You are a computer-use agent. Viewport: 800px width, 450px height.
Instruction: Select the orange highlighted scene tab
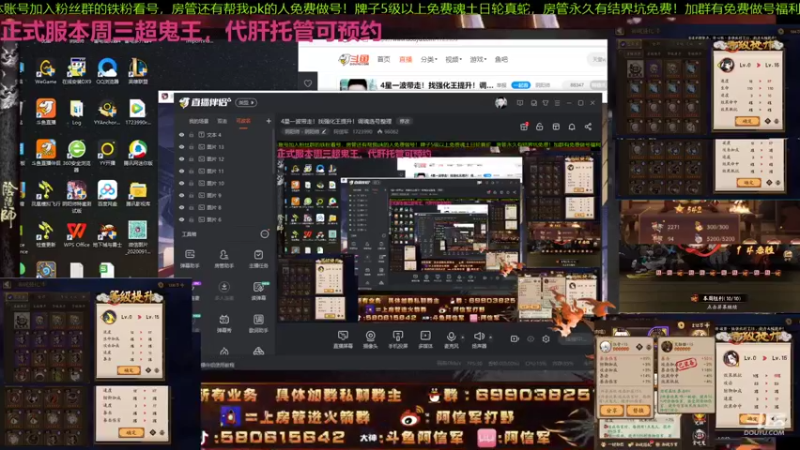click(243, 121)
